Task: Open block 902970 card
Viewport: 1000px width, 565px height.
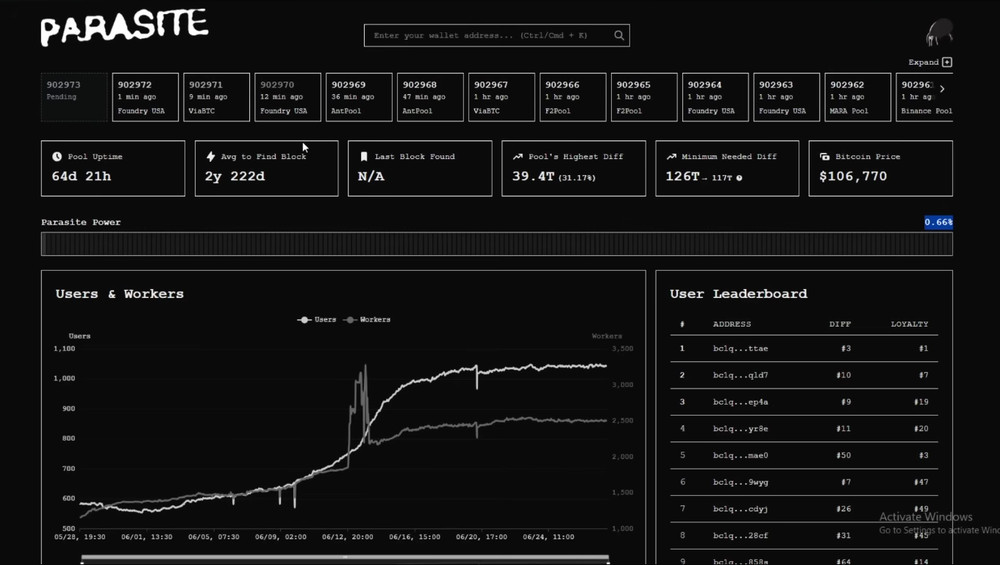Action: 288,97
